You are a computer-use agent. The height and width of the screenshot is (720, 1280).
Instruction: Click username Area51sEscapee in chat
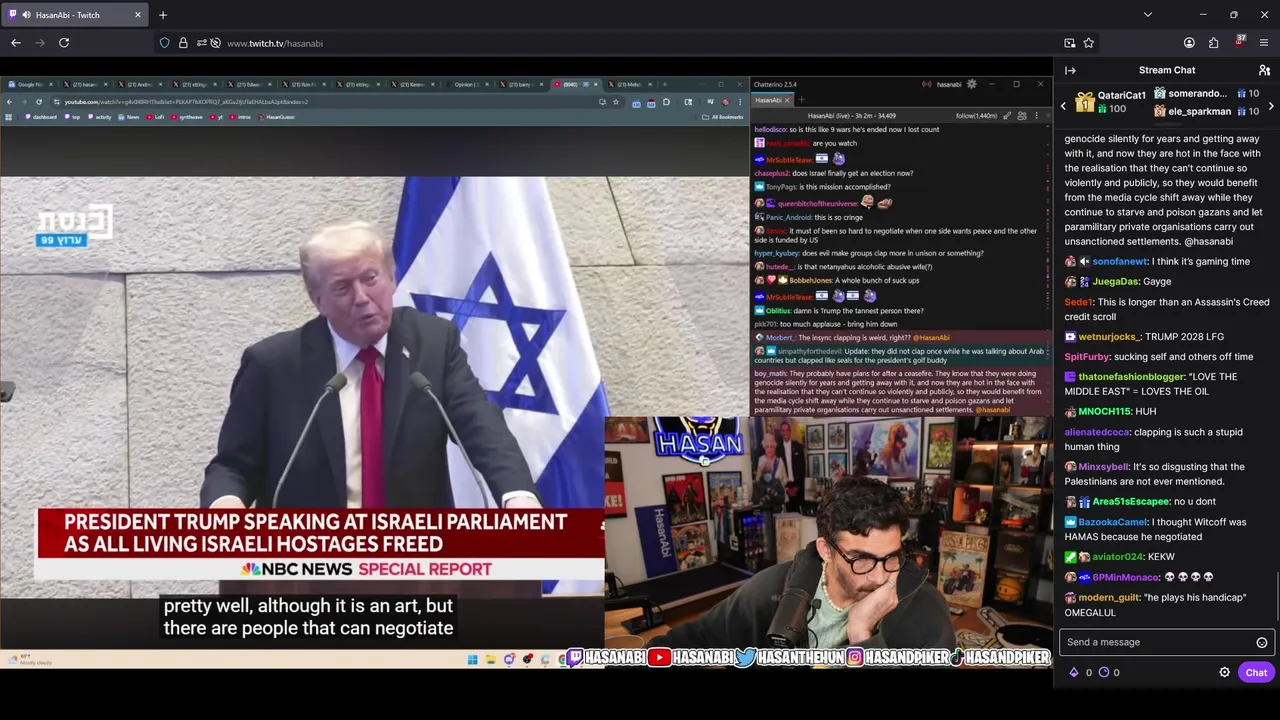pos(1130,502)
